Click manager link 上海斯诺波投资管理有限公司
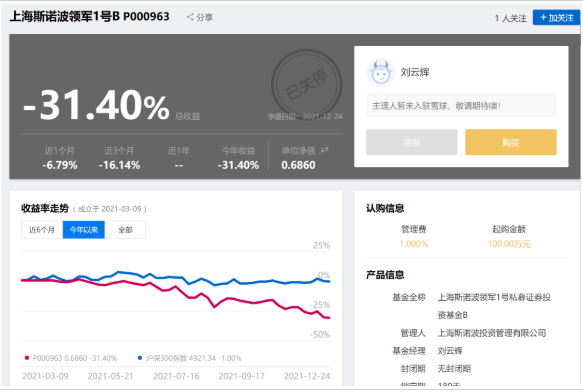 [x=492, y=333]
